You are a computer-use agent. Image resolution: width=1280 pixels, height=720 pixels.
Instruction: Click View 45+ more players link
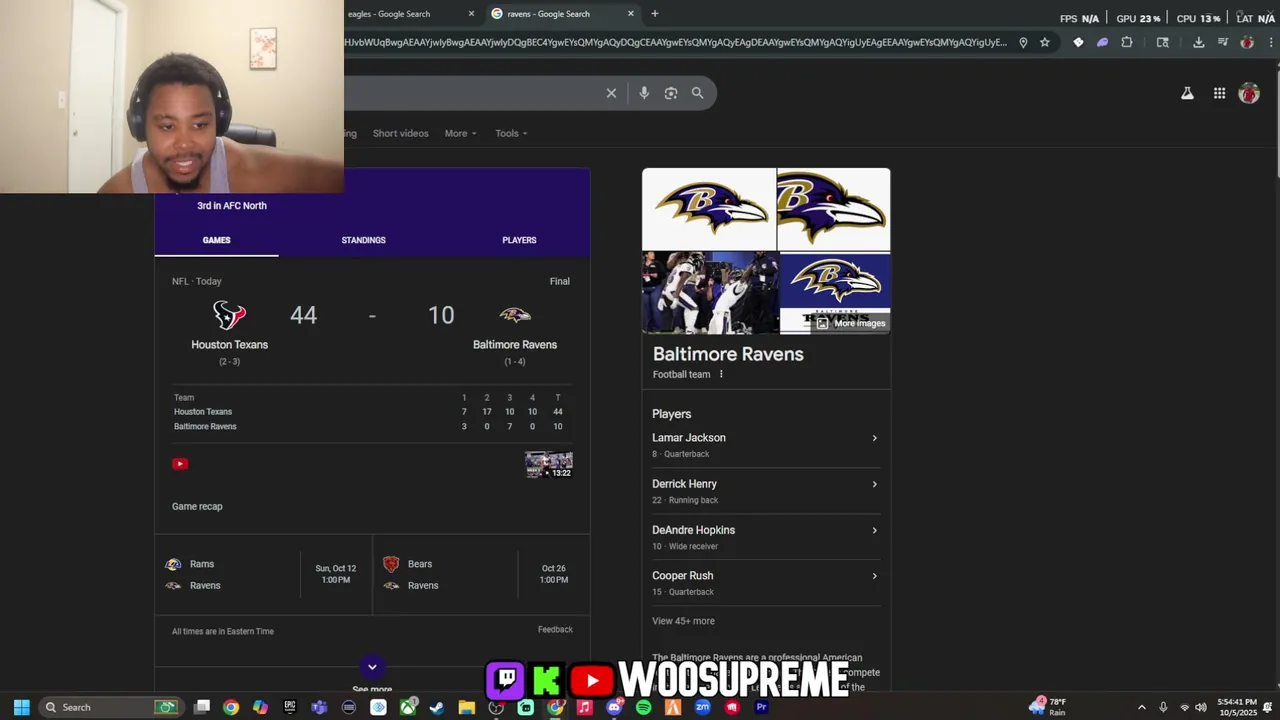(x=683, y=621)
